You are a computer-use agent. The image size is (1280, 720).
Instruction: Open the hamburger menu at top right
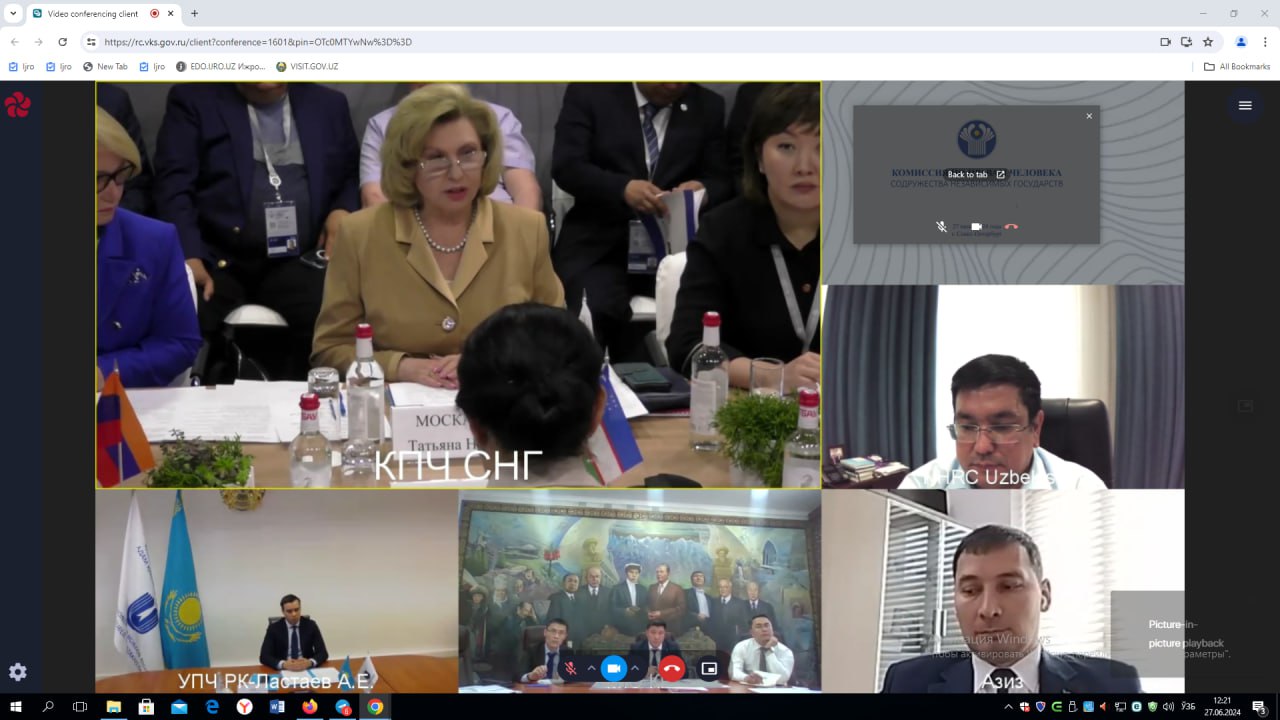pyautogui.click(x=1245, y=105)
